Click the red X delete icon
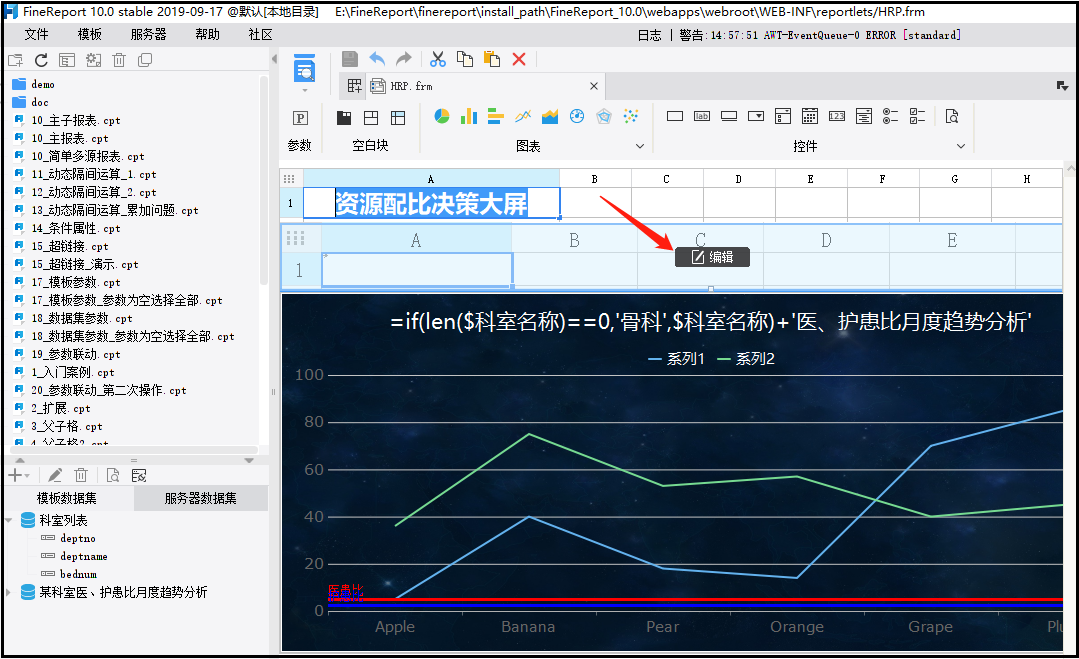The height and width of the screenshot is (659, 1079). pos(519,59)
